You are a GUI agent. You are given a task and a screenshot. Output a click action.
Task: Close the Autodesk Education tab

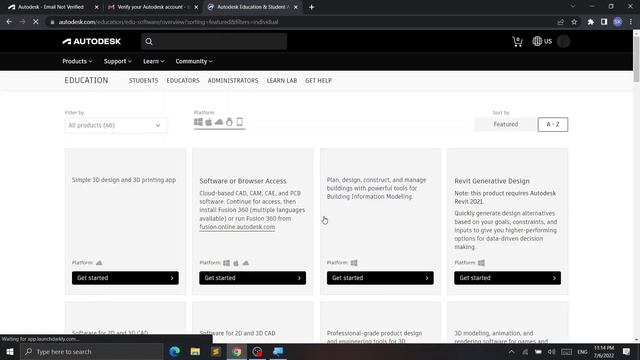point(296,7)
